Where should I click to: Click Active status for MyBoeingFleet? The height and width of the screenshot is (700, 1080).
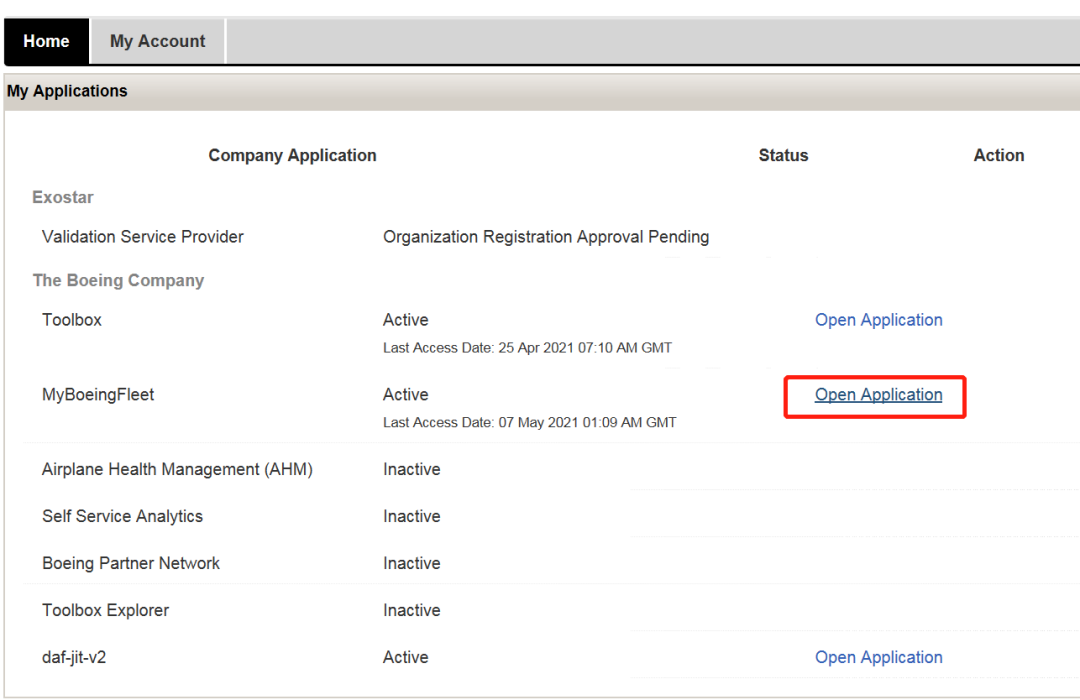(406, 395)
